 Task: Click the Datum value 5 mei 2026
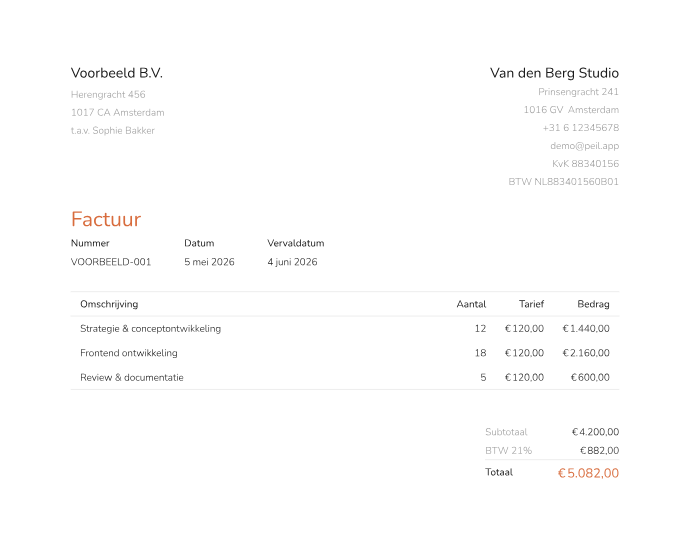[x=209, y=262]
